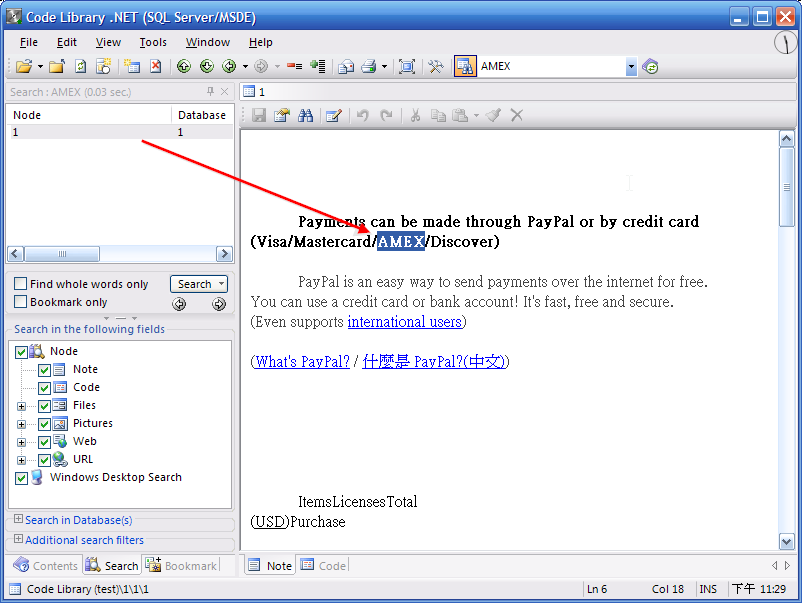
Task: Click the editor save disk icon
Action: pos(259,115)
